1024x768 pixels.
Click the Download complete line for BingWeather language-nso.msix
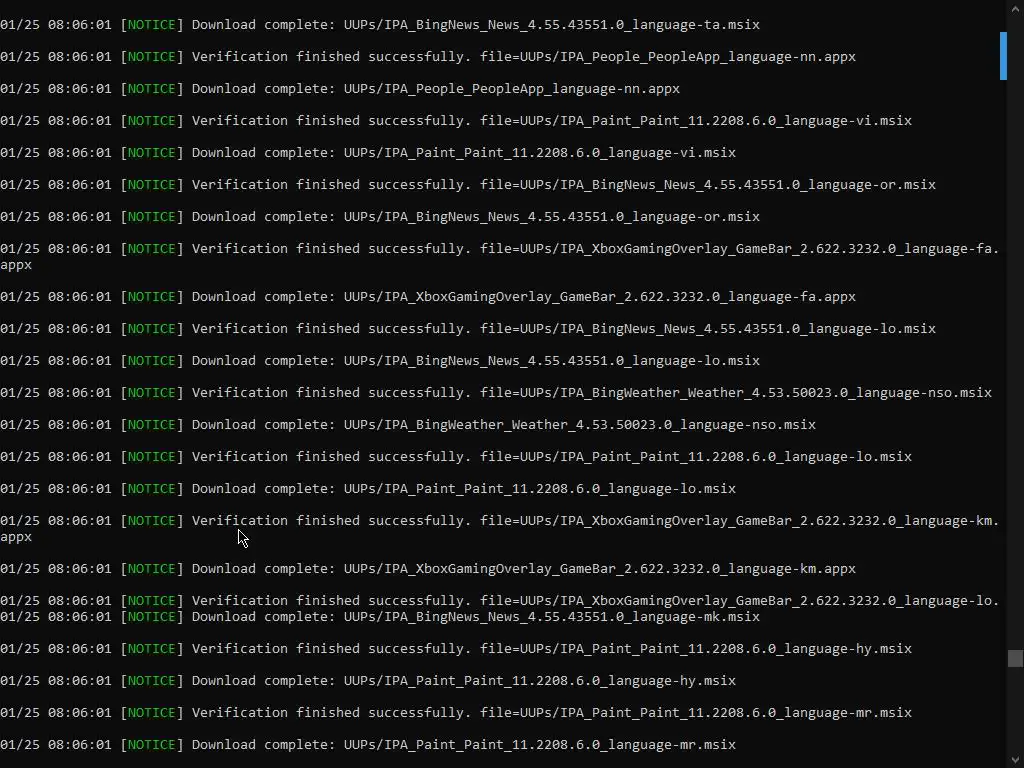click(x=408, y=425)
